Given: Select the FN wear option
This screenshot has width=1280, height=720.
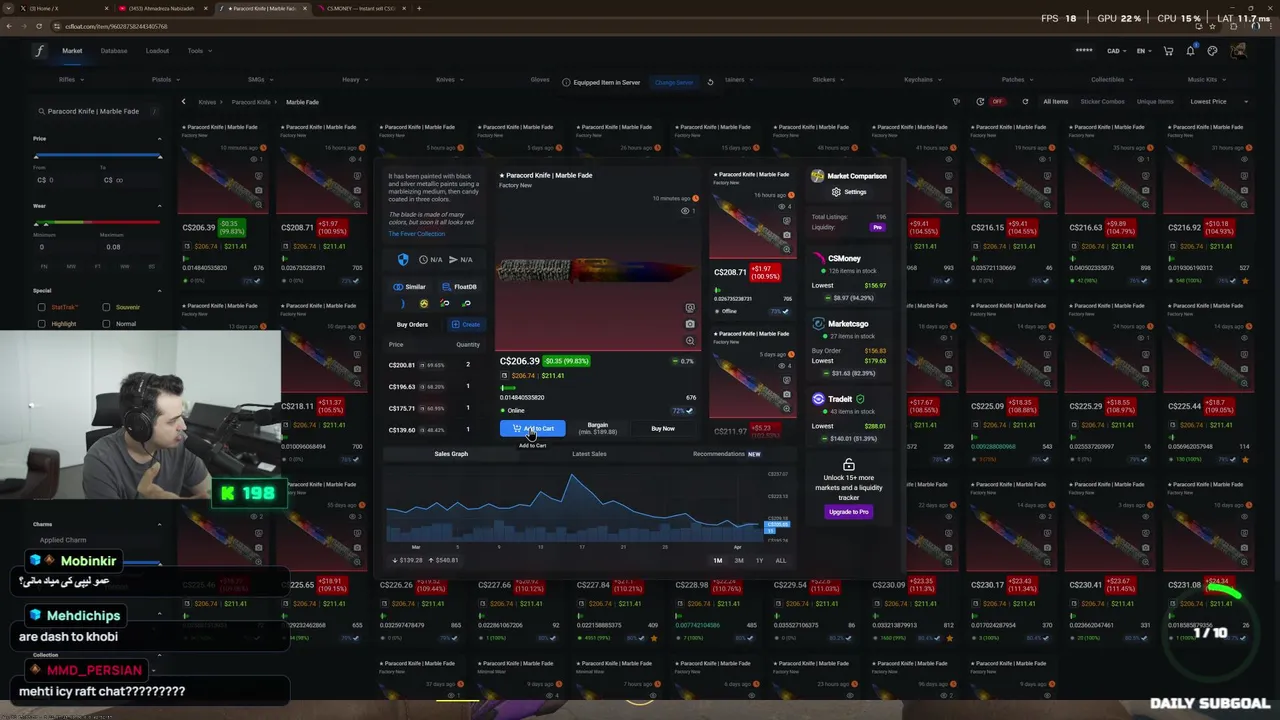Looking at the screenshot, I should (x=44, y=267).
